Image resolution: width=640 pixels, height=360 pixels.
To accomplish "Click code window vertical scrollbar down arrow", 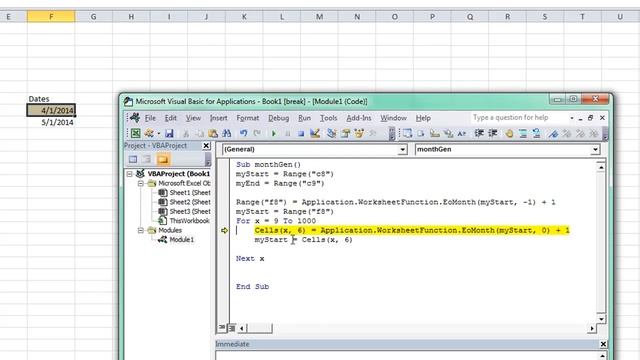I will click(x=601, y=319).
